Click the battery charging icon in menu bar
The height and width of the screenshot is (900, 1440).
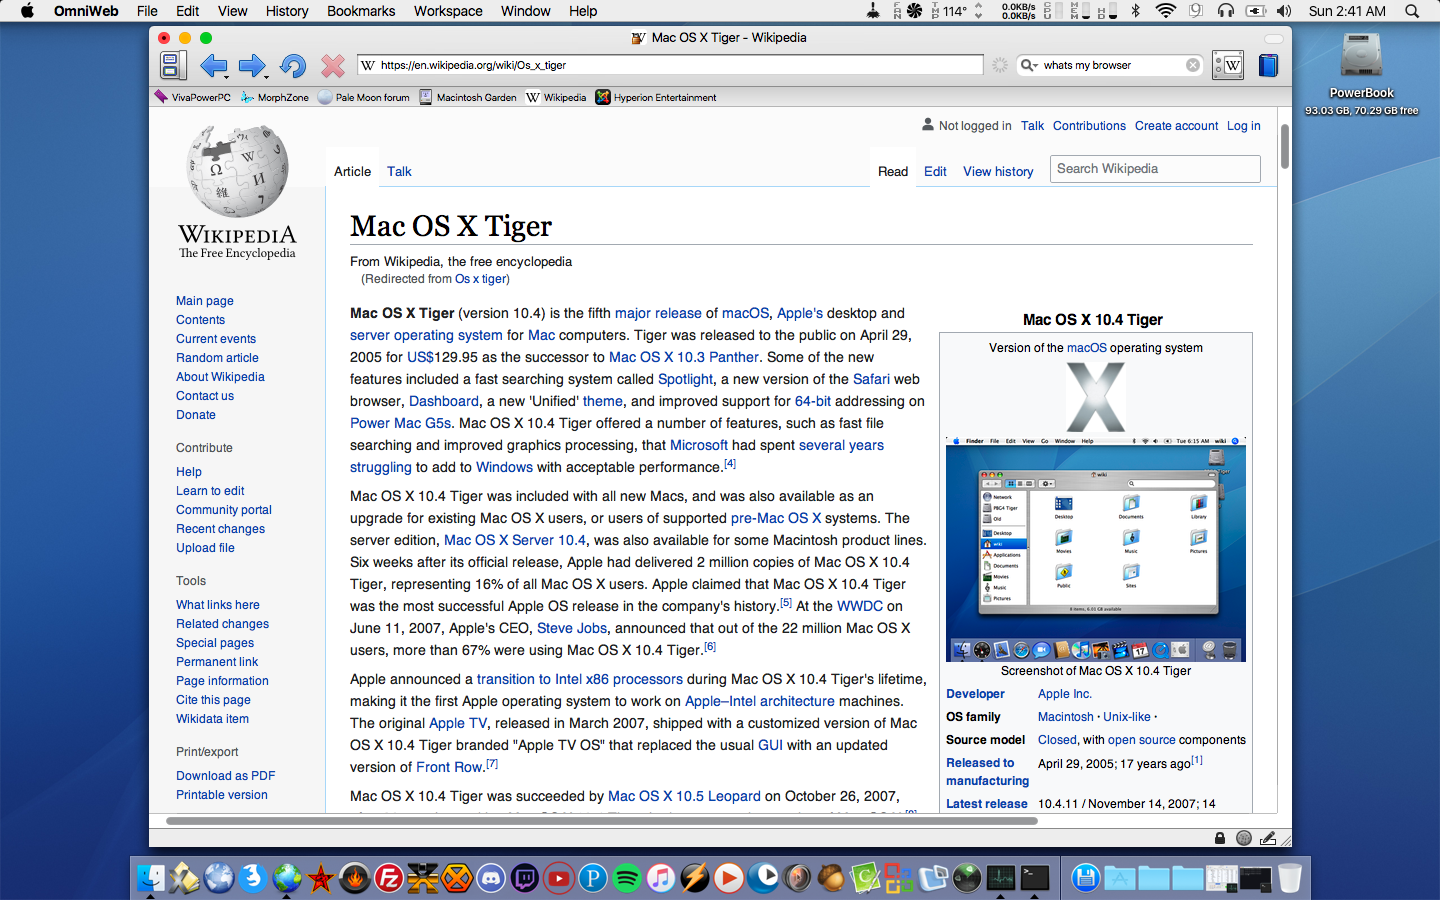1255,11
